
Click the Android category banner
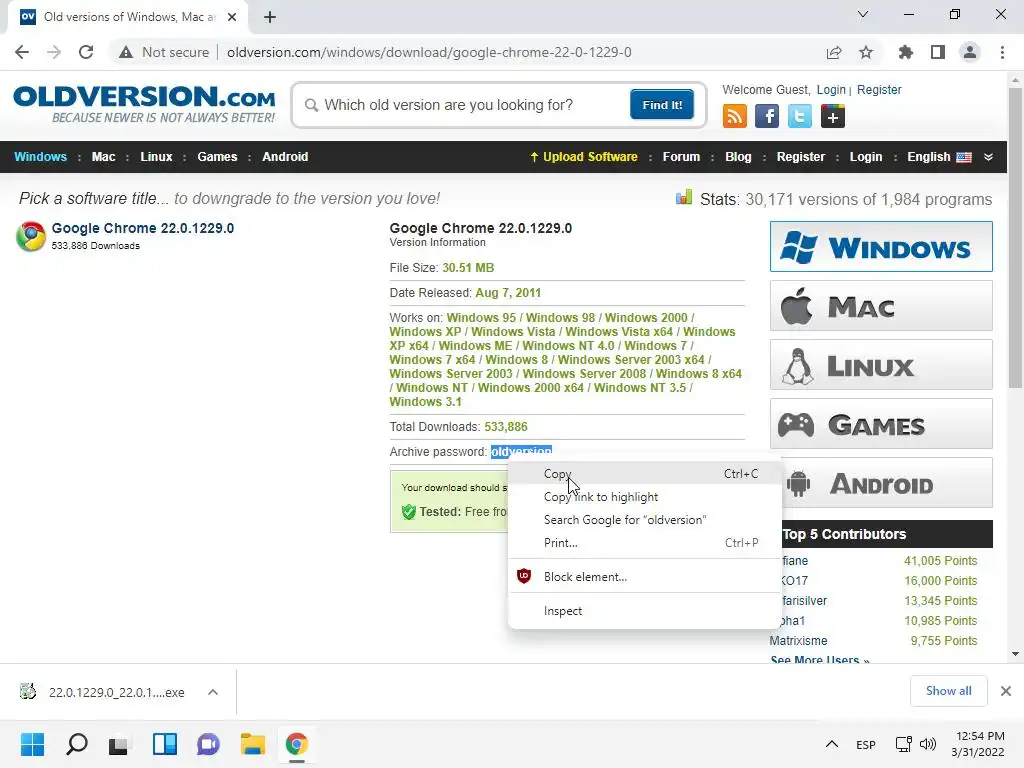pos(888,483)
